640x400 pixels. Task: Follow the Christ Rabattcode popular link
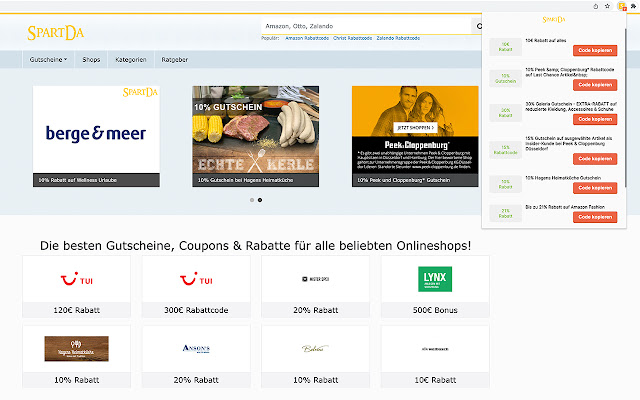pos(352,38)
